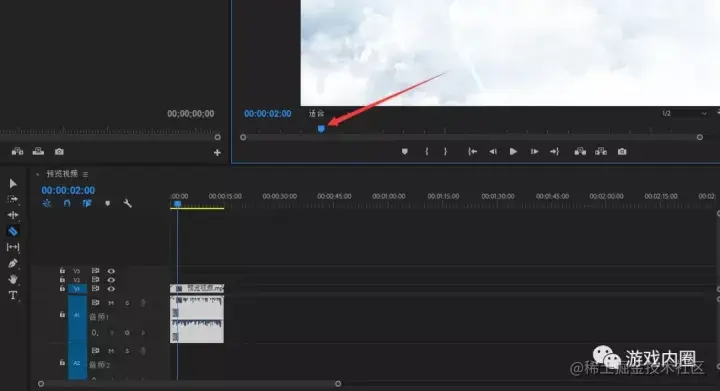Select the Razor tool
Viewport: 720px width, 391px height.
[x=13, y=231]
